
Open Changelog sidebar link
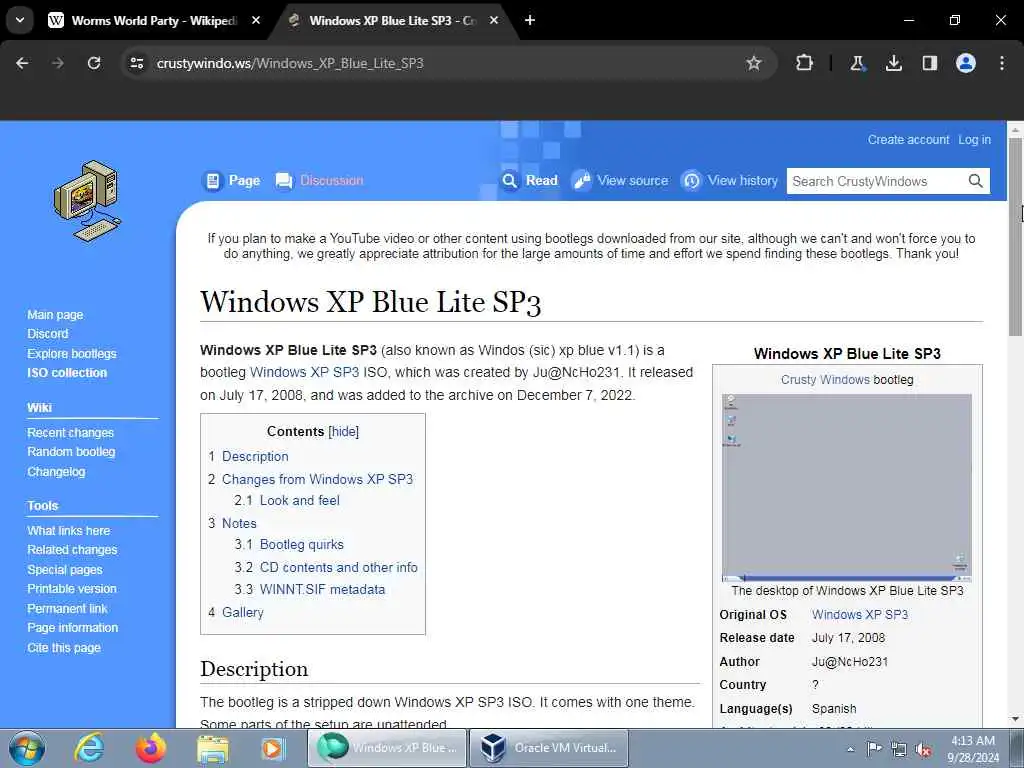point(56,472)
